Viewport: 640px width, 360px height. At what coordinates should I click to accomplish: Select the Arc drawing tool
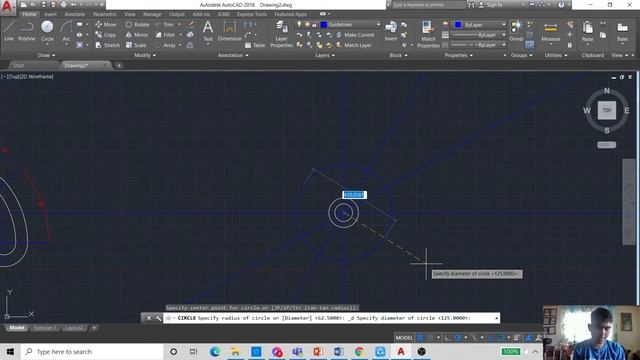click(x=66, y=31)
